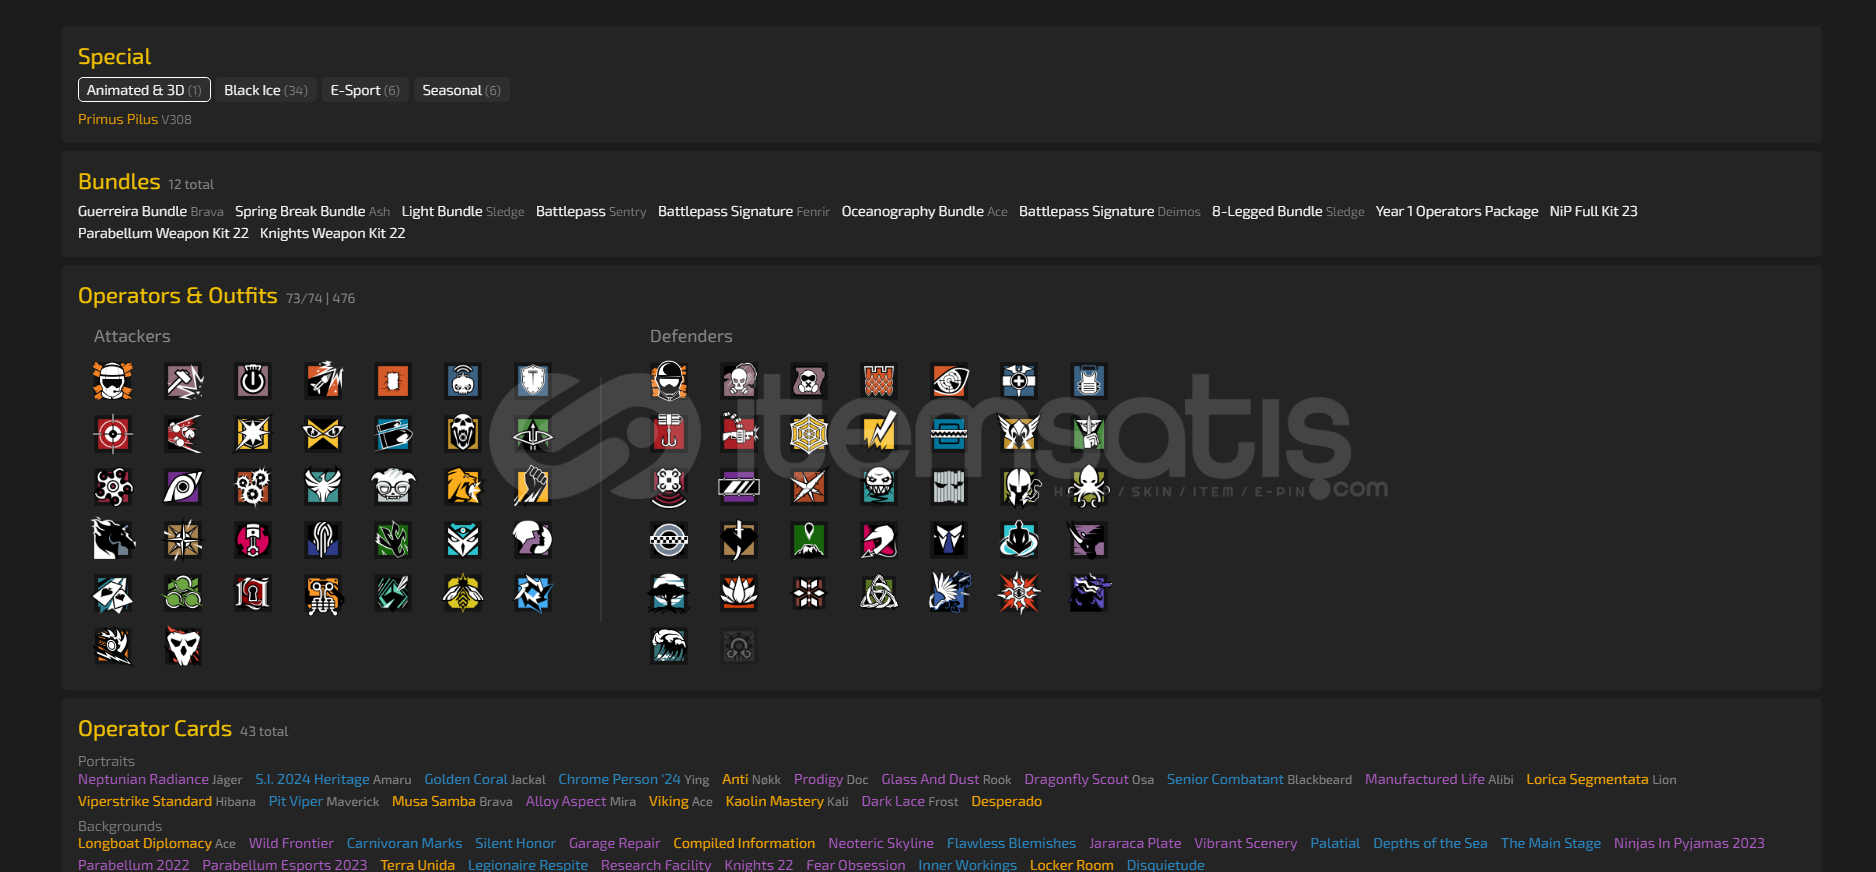Open the Warden suit and tie icon
This screenshot has width=1876, height=872.
coord(949,540)
